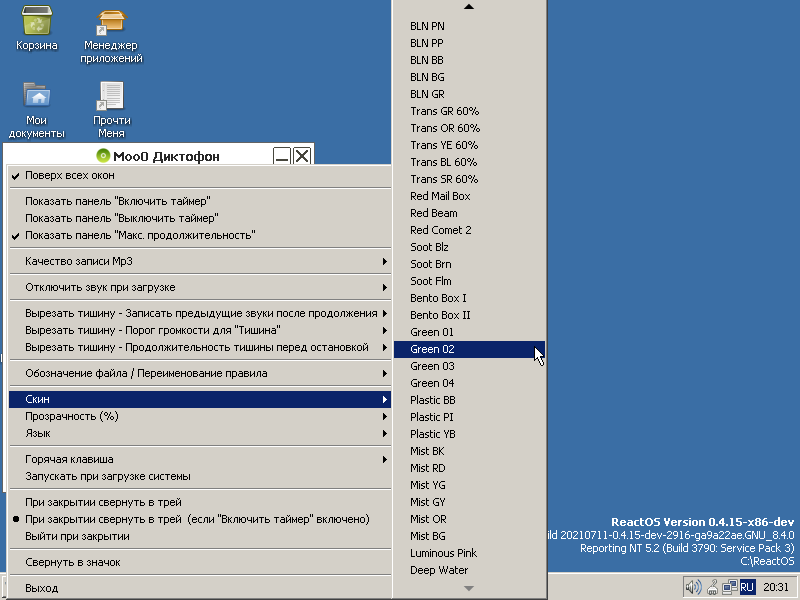Apply the BLN PP skin

point(469,43)
